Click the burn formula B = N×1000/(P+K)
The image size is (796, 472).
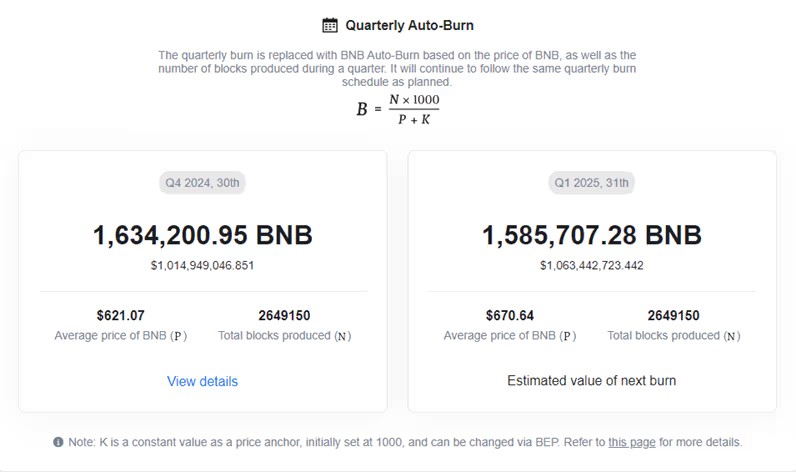click(x=398, y=109)
